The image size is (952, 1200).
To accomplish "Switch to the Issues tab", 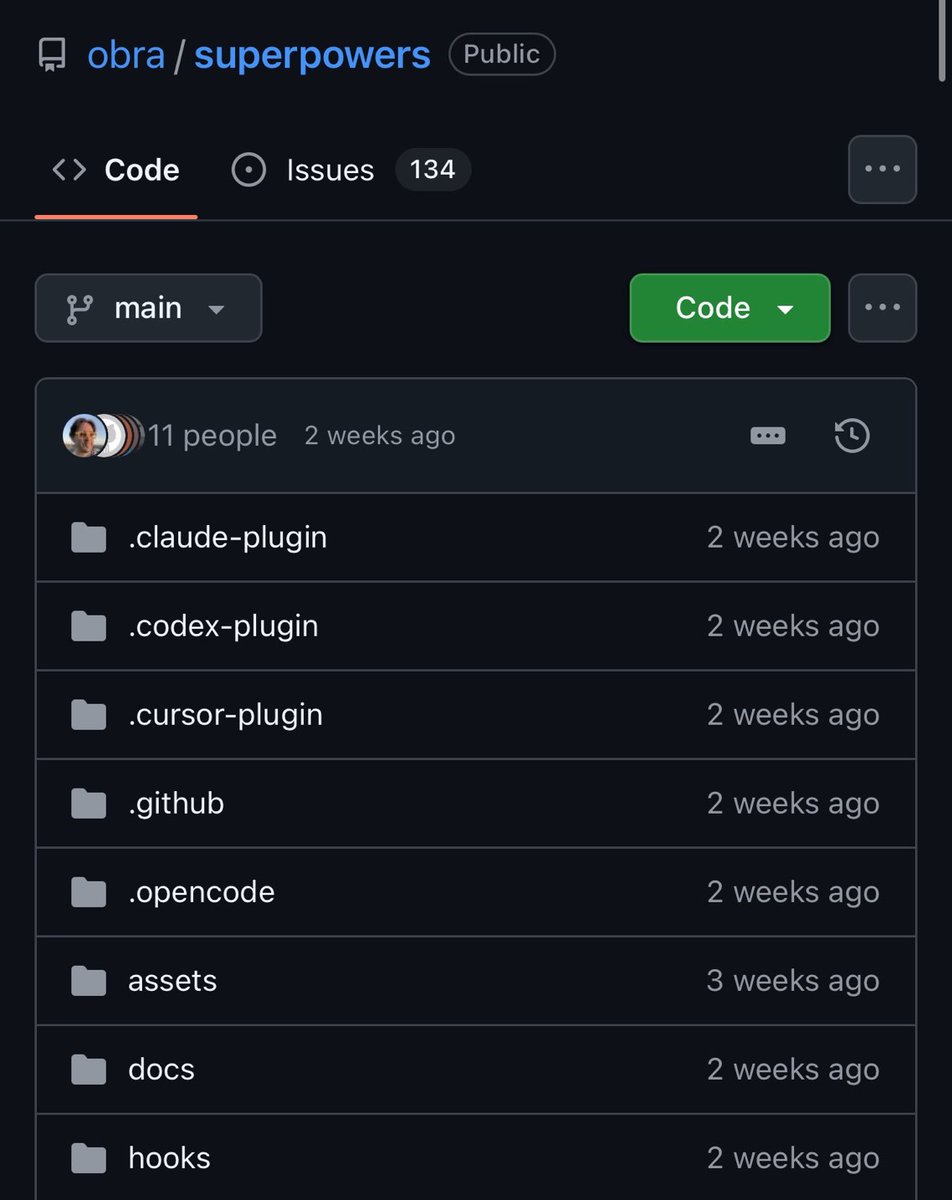I will pos(350,170).
